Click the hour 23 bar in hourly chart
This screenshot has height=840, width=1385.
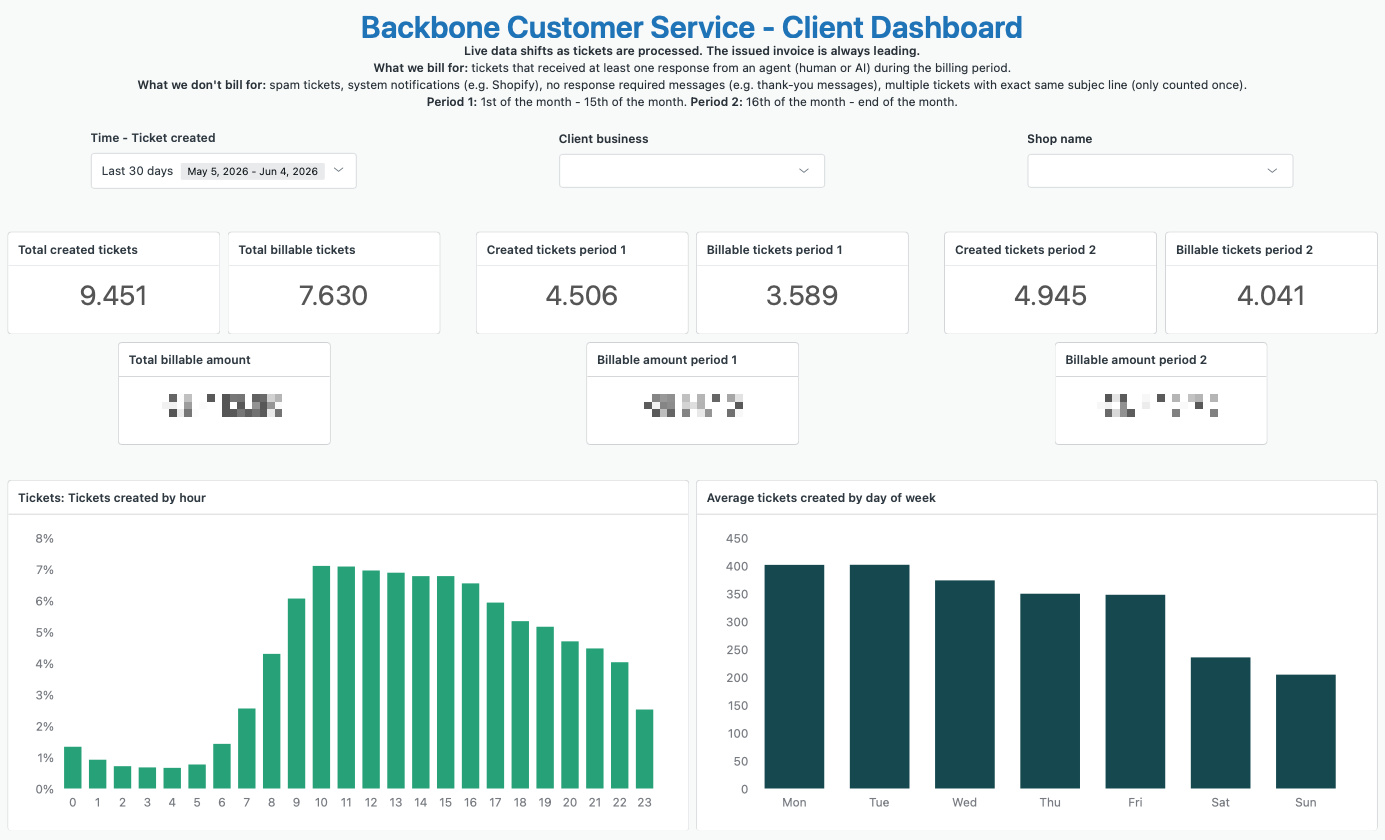coord(645,749)
